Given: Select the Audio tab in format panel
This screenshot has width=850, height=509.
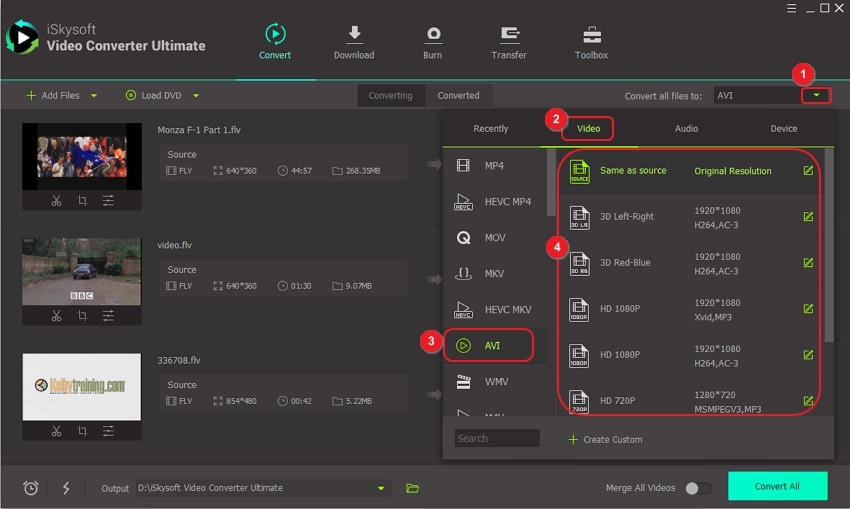Looking at the screenshot, I should click(x=686, y=128).
